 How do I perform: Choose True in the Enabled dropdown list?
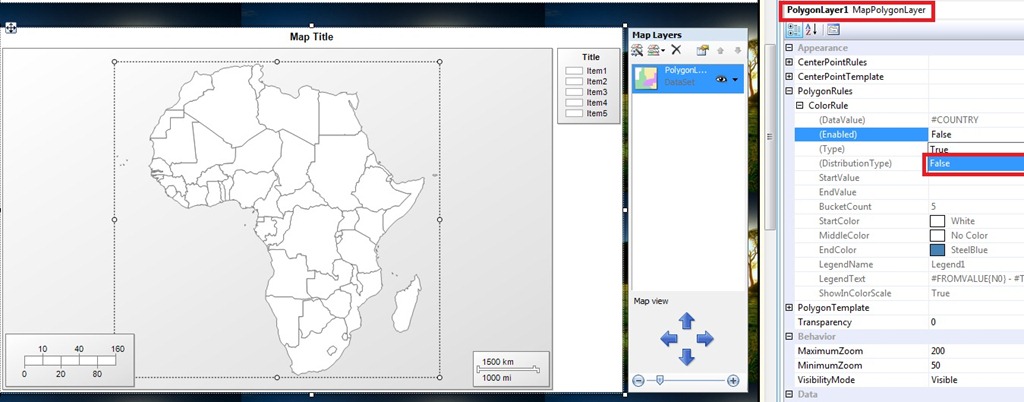click(x=976, y=149)
